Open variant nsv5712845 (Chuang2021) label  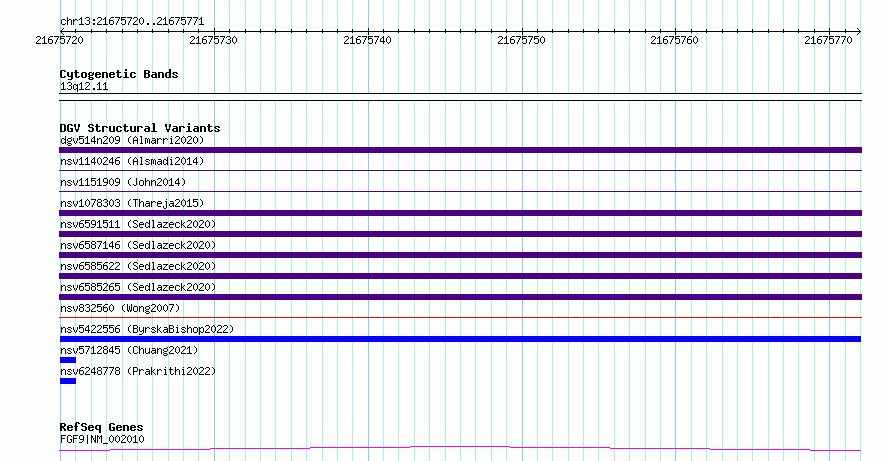(129, 350)
